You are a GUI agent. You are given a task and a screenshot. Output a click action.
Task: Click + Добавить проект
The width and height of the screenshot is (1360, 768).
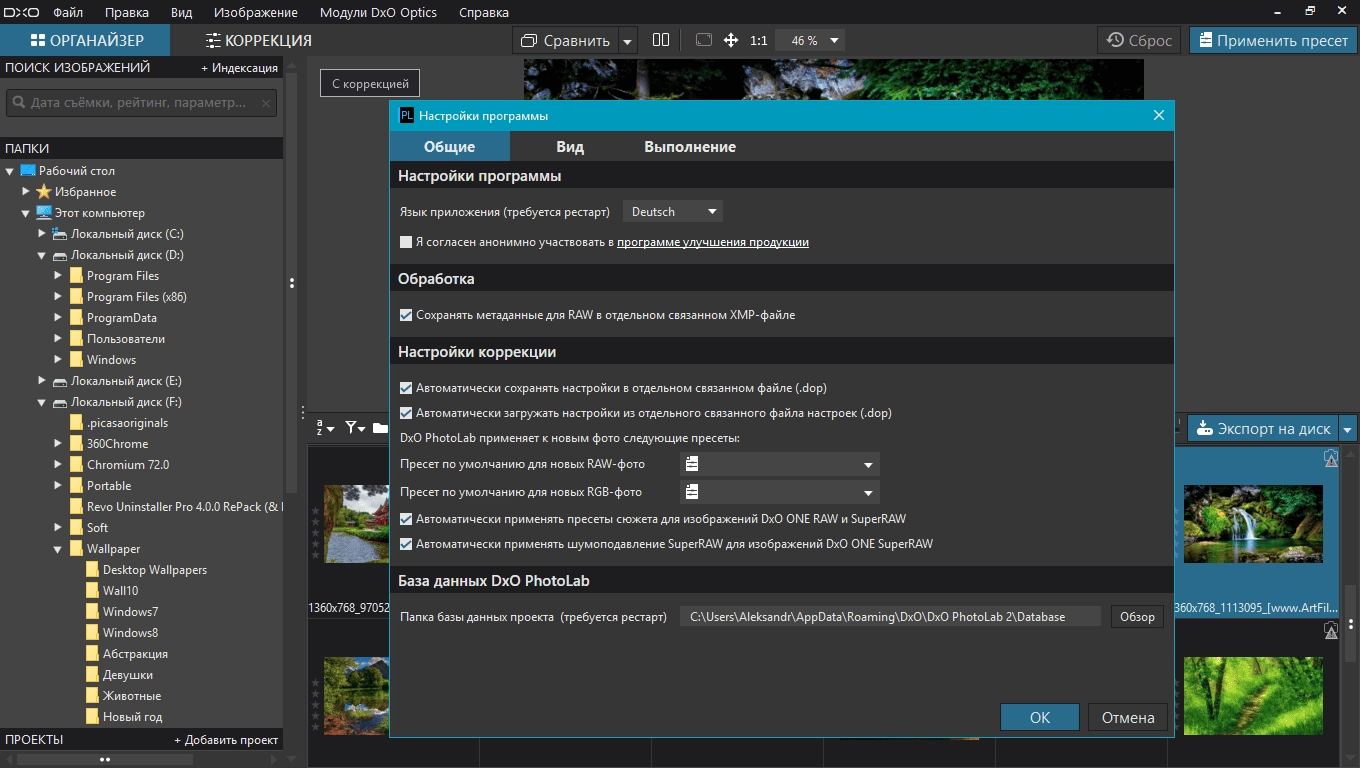[226, 740]
